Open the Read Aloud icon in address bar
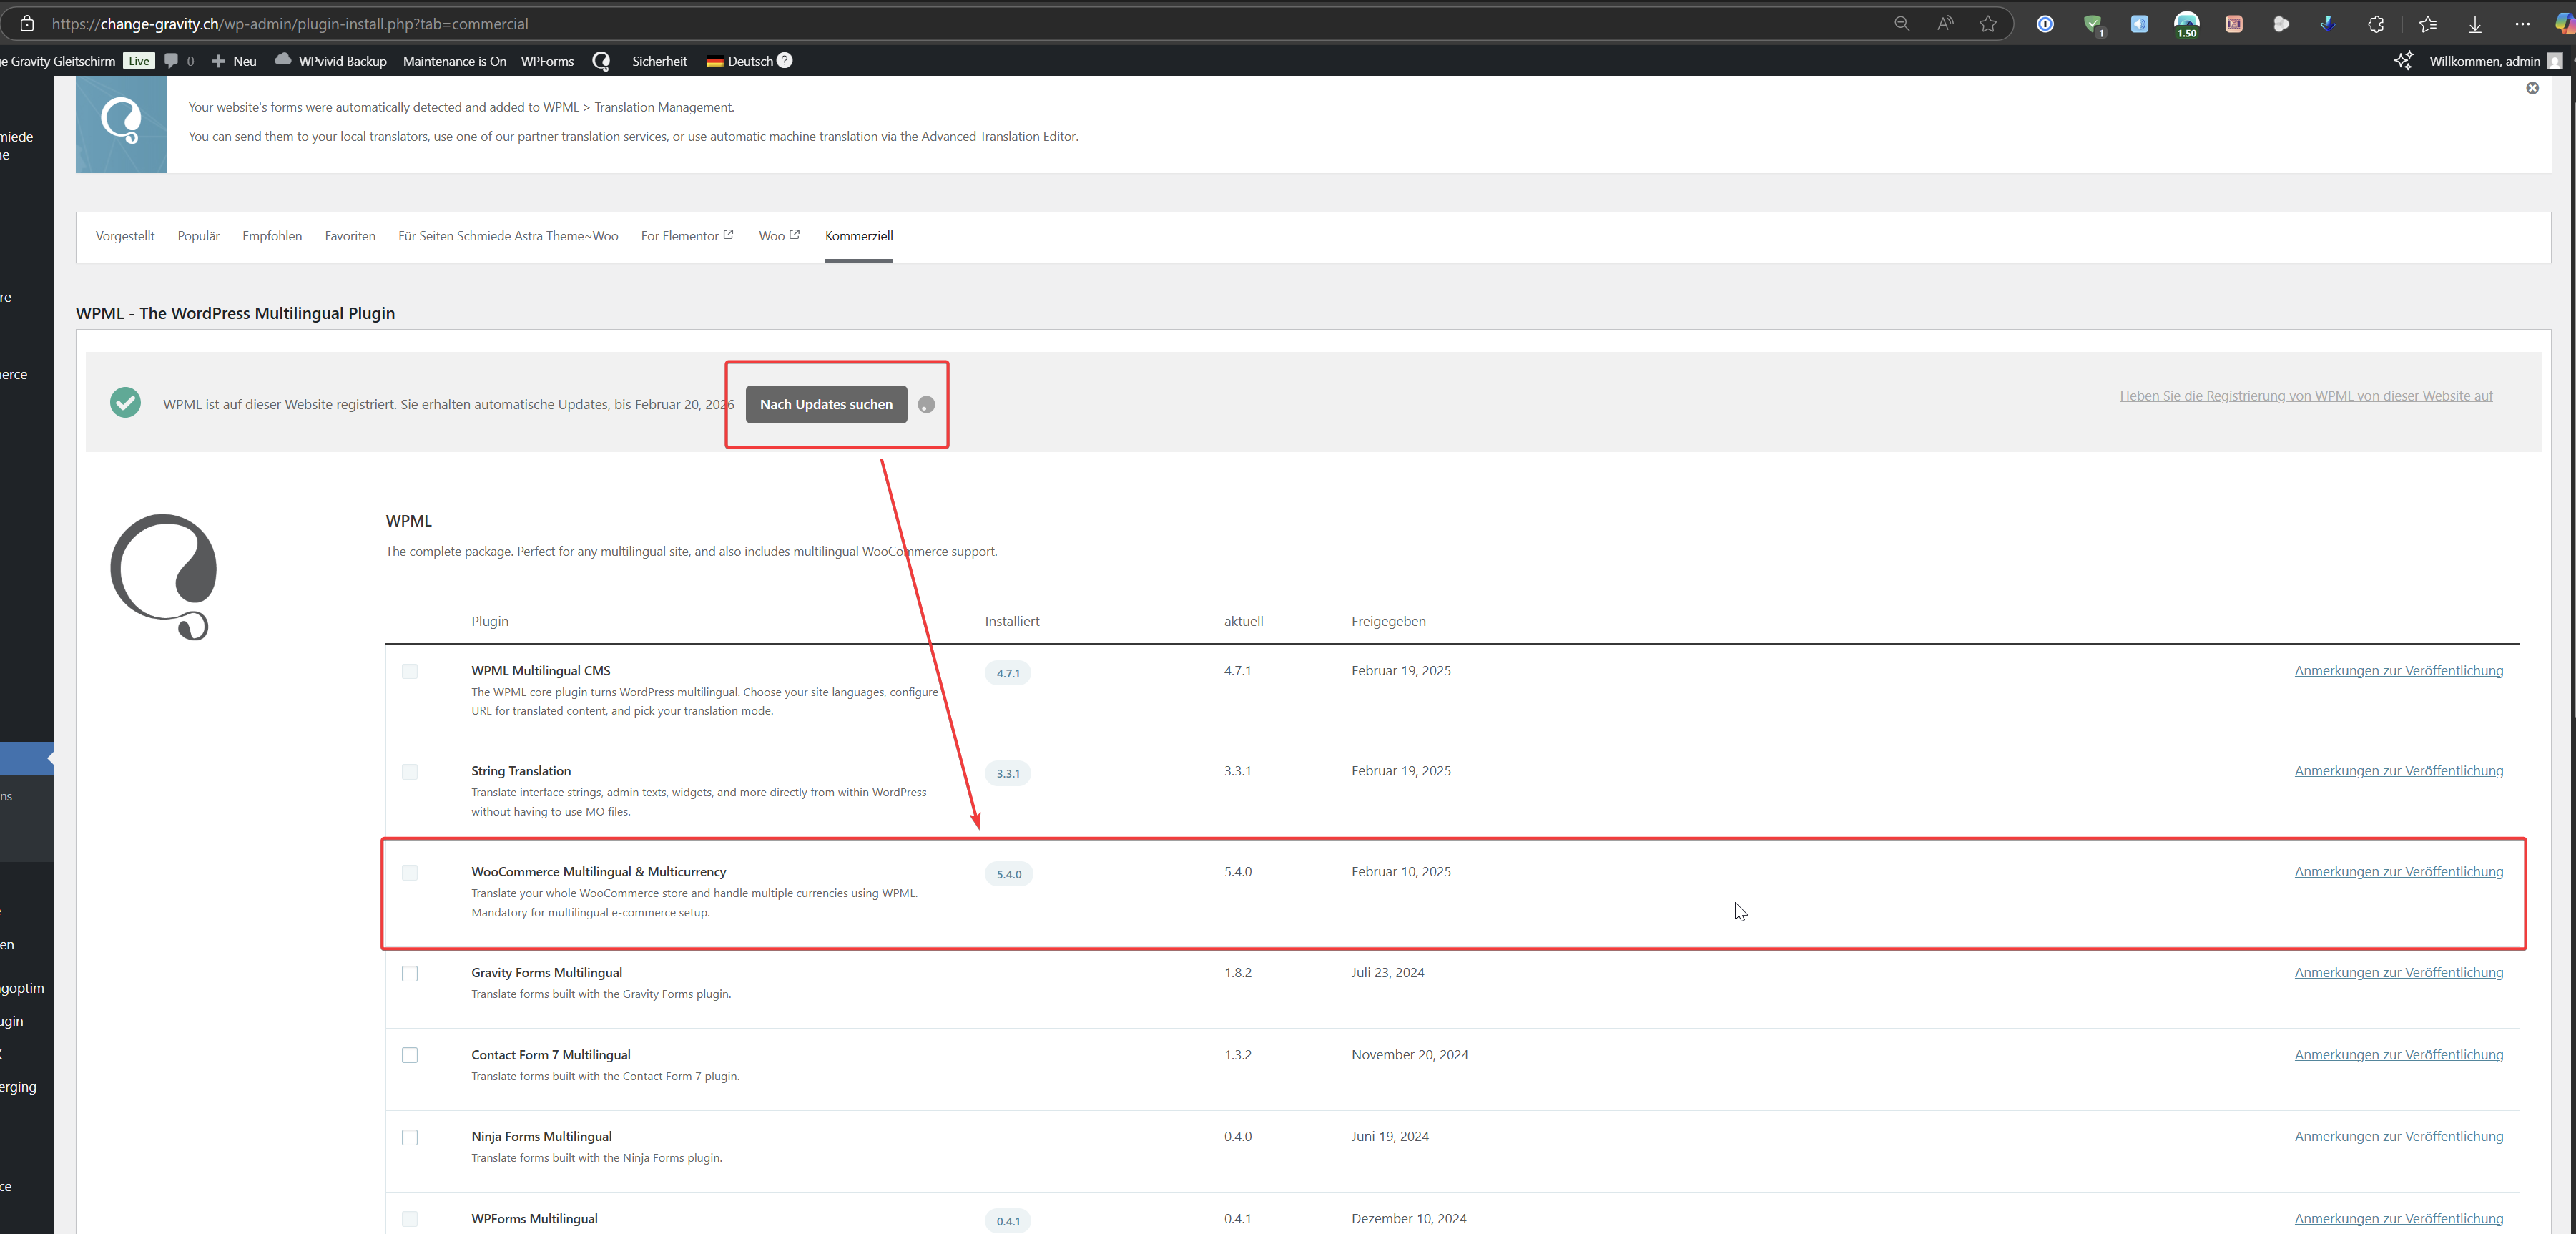The image size is (2576, 1234). [x=1945, y=23]
